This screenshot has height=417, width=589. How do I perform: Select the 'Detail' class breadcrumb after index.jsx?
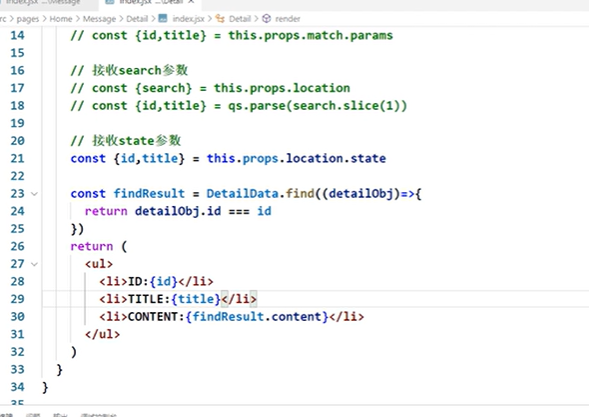[240, 19]
